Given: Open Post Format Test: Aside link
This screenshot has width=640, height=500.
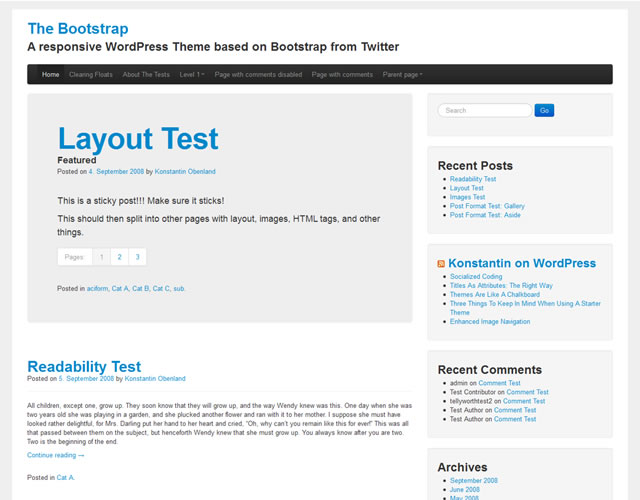Looking at the screenshot, I should pos(485,215).
